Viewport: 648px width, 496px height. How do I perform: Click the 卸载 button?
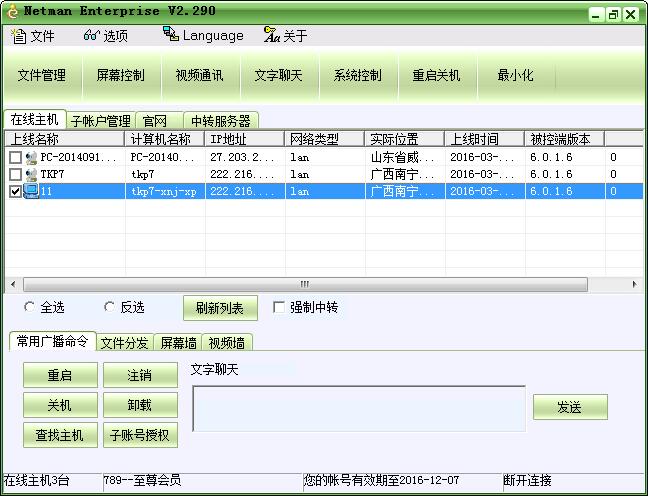pos(141,405)
